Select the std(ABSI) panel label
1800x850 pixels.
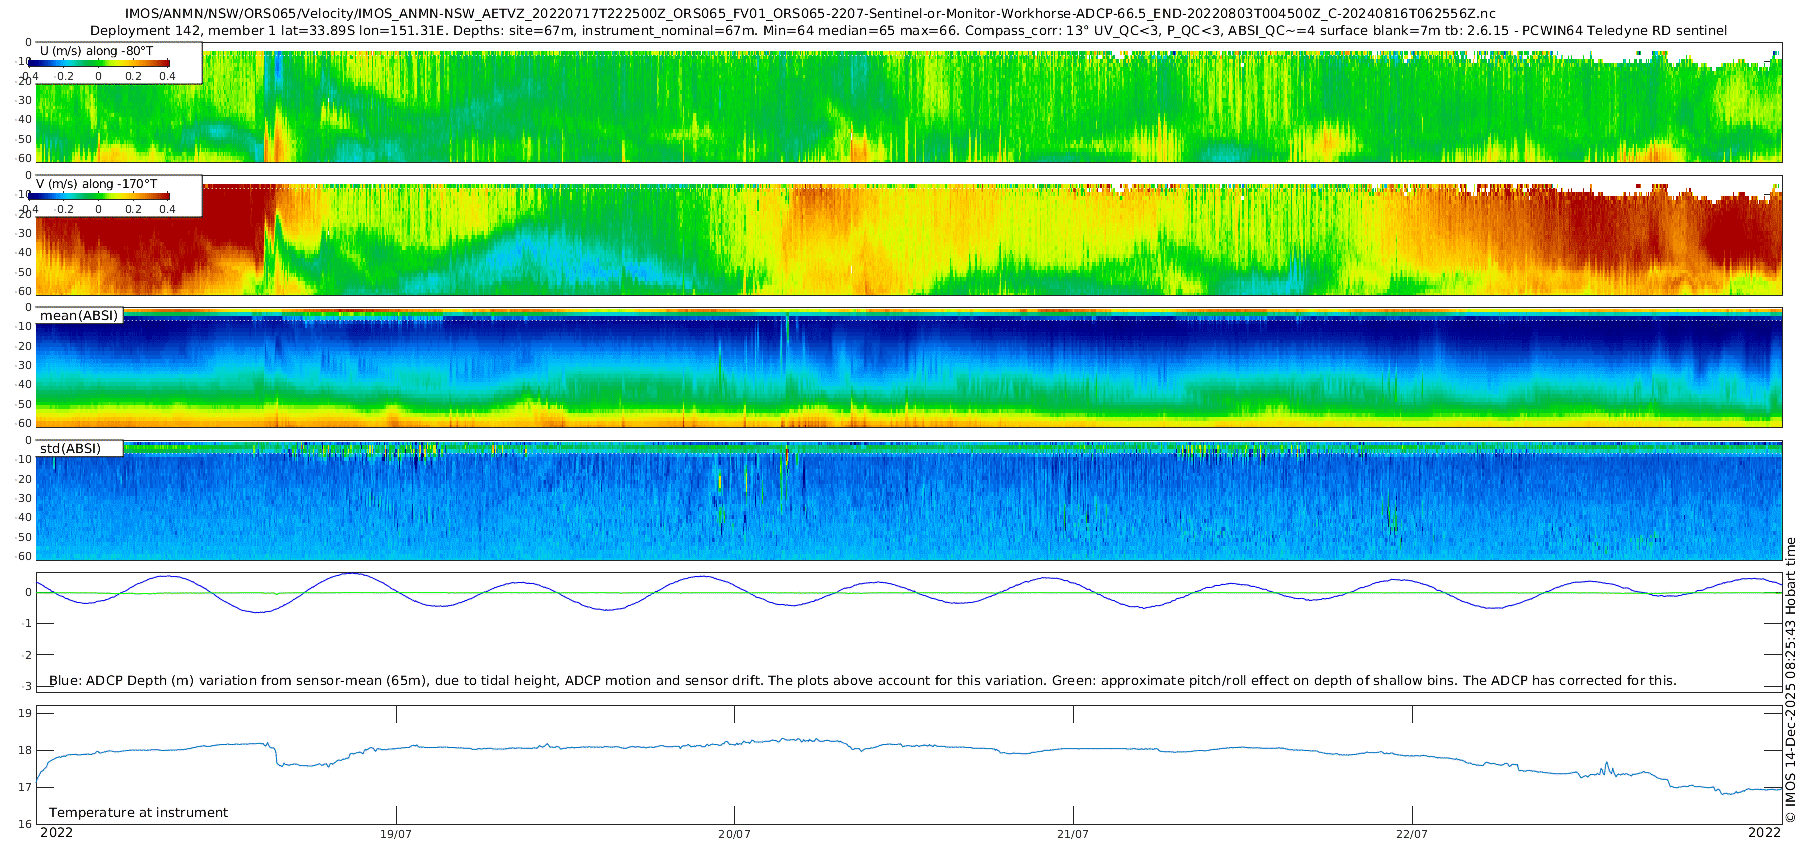[70, 449]
